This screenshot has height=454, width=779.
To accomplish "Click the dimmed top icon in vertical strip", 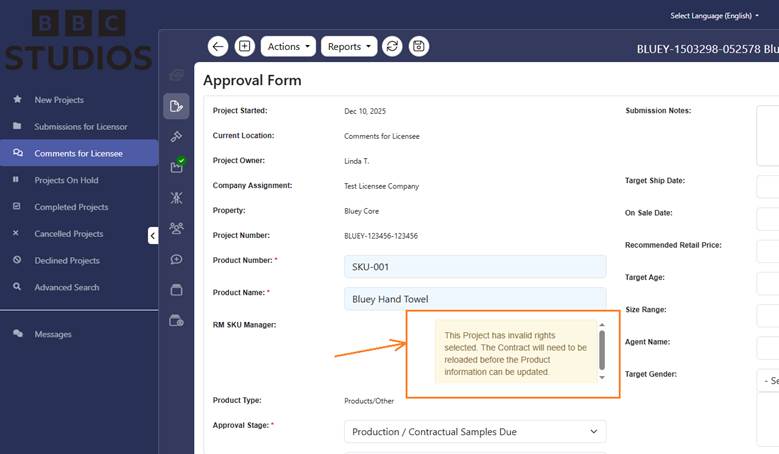I will tap(176, 75).
